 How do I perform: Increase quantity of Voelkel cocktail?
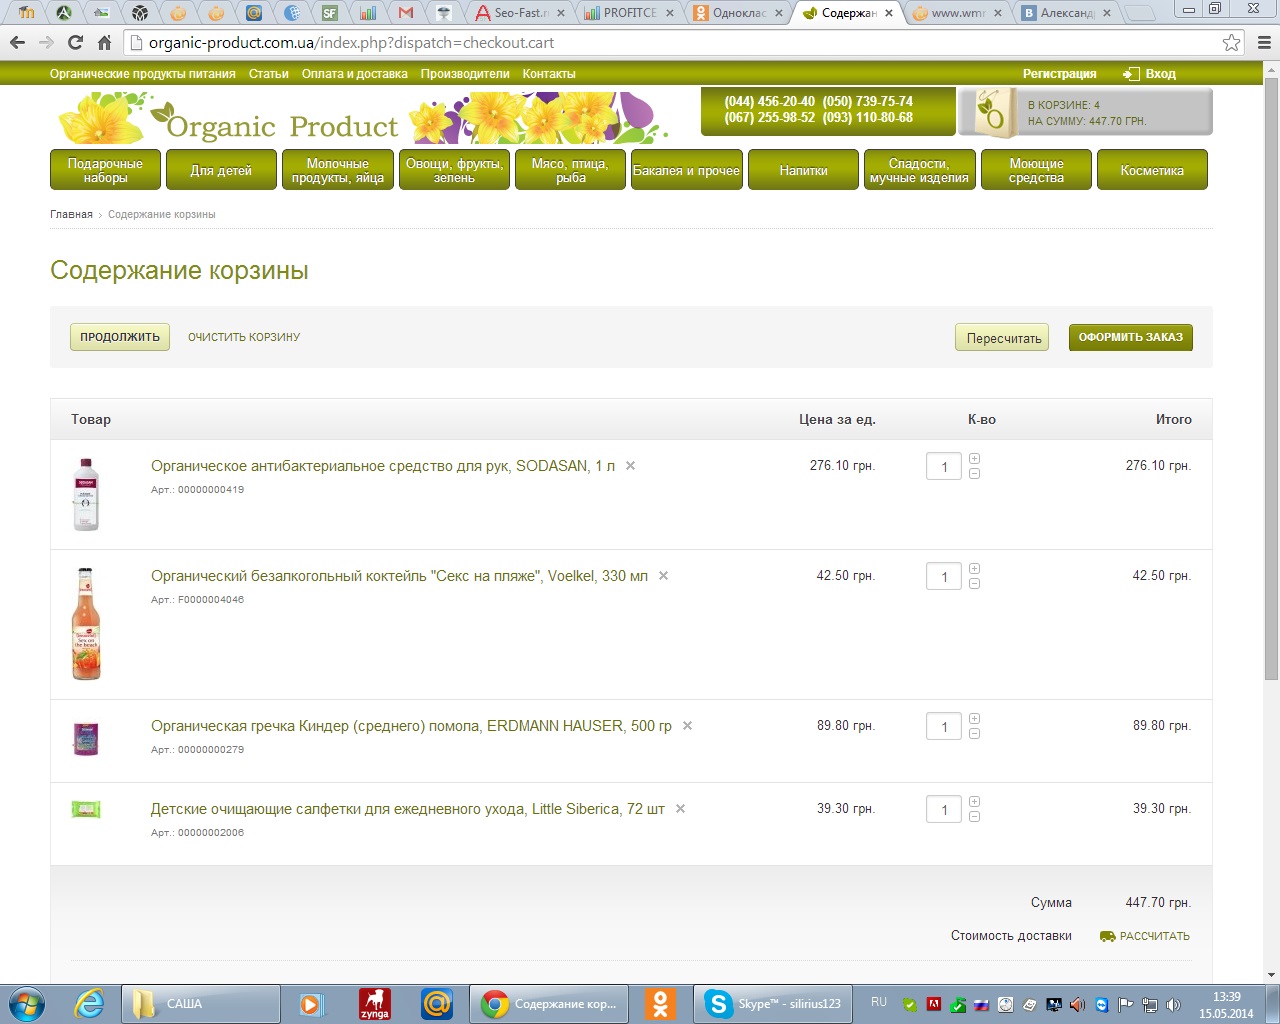tap(974, 569)
